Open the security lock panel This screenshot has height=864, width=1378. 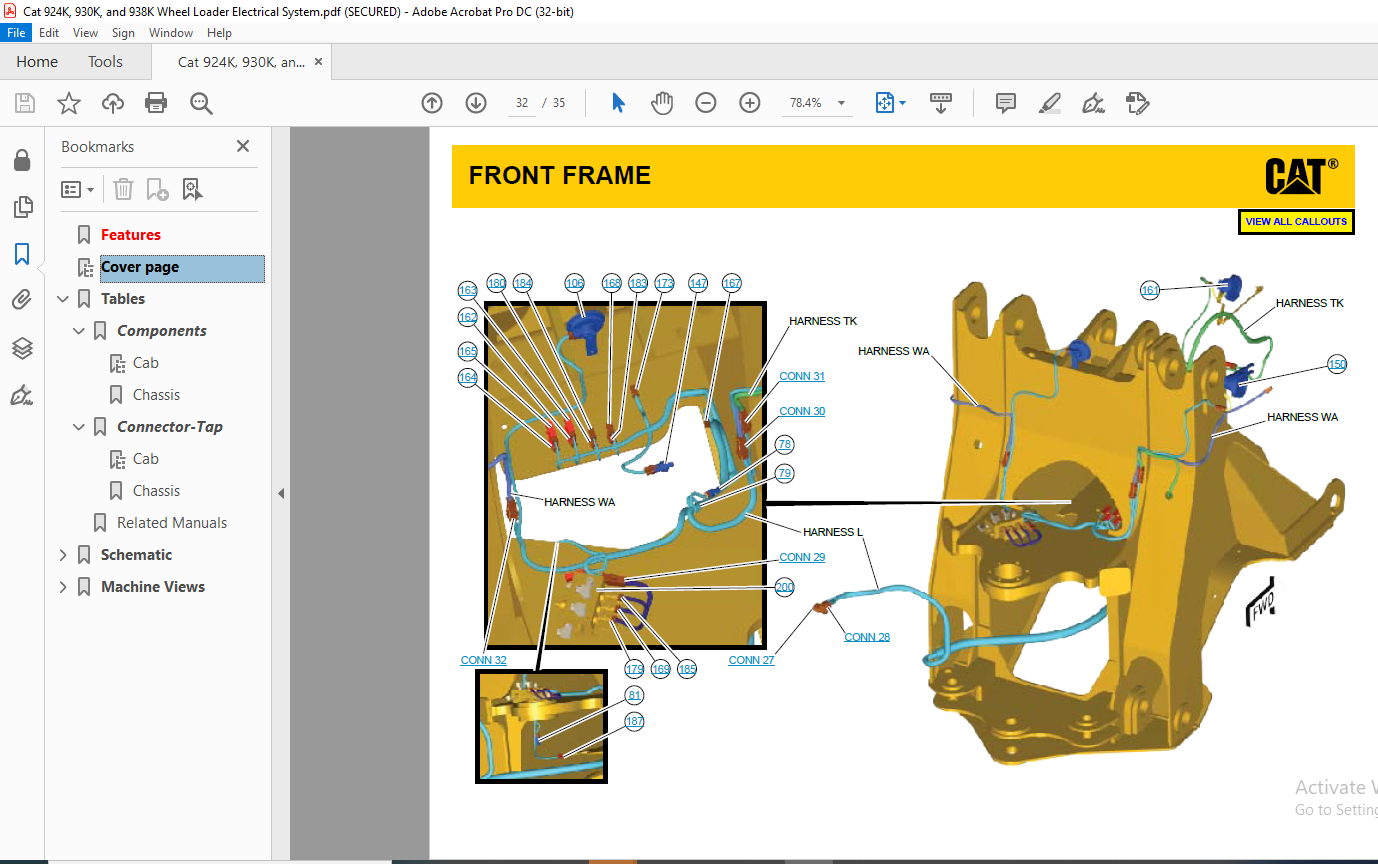[22, 160]
